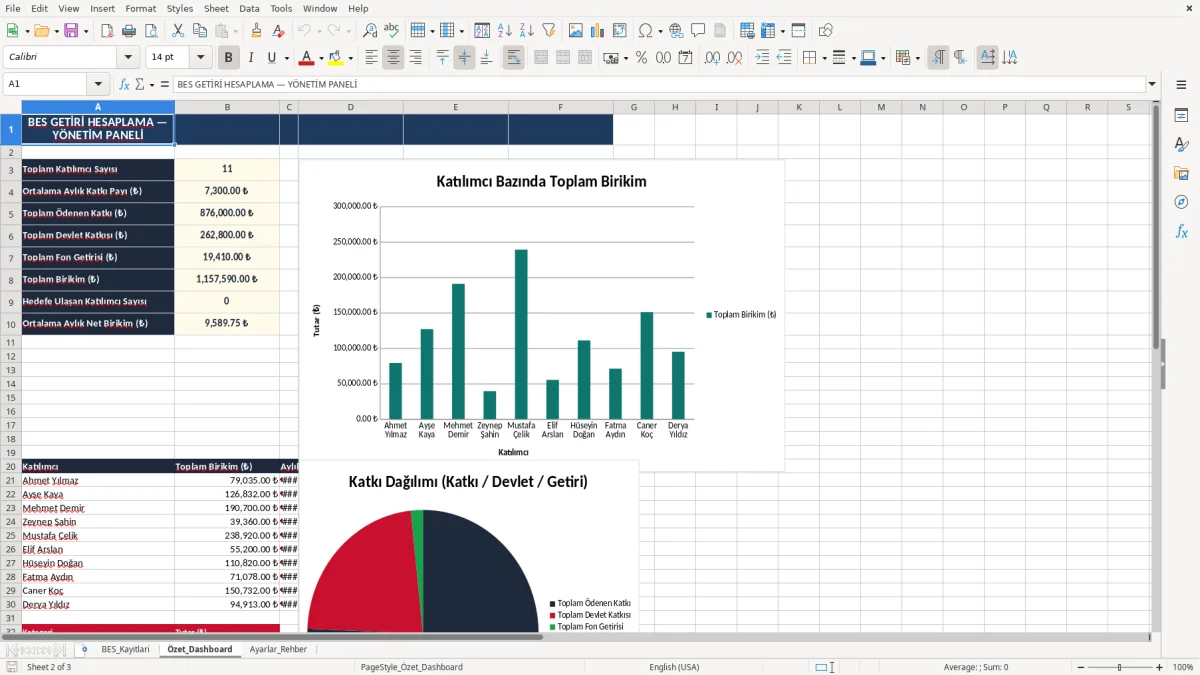
Task: Click the AutoFilter funnel icon
Action: (549, 31)
